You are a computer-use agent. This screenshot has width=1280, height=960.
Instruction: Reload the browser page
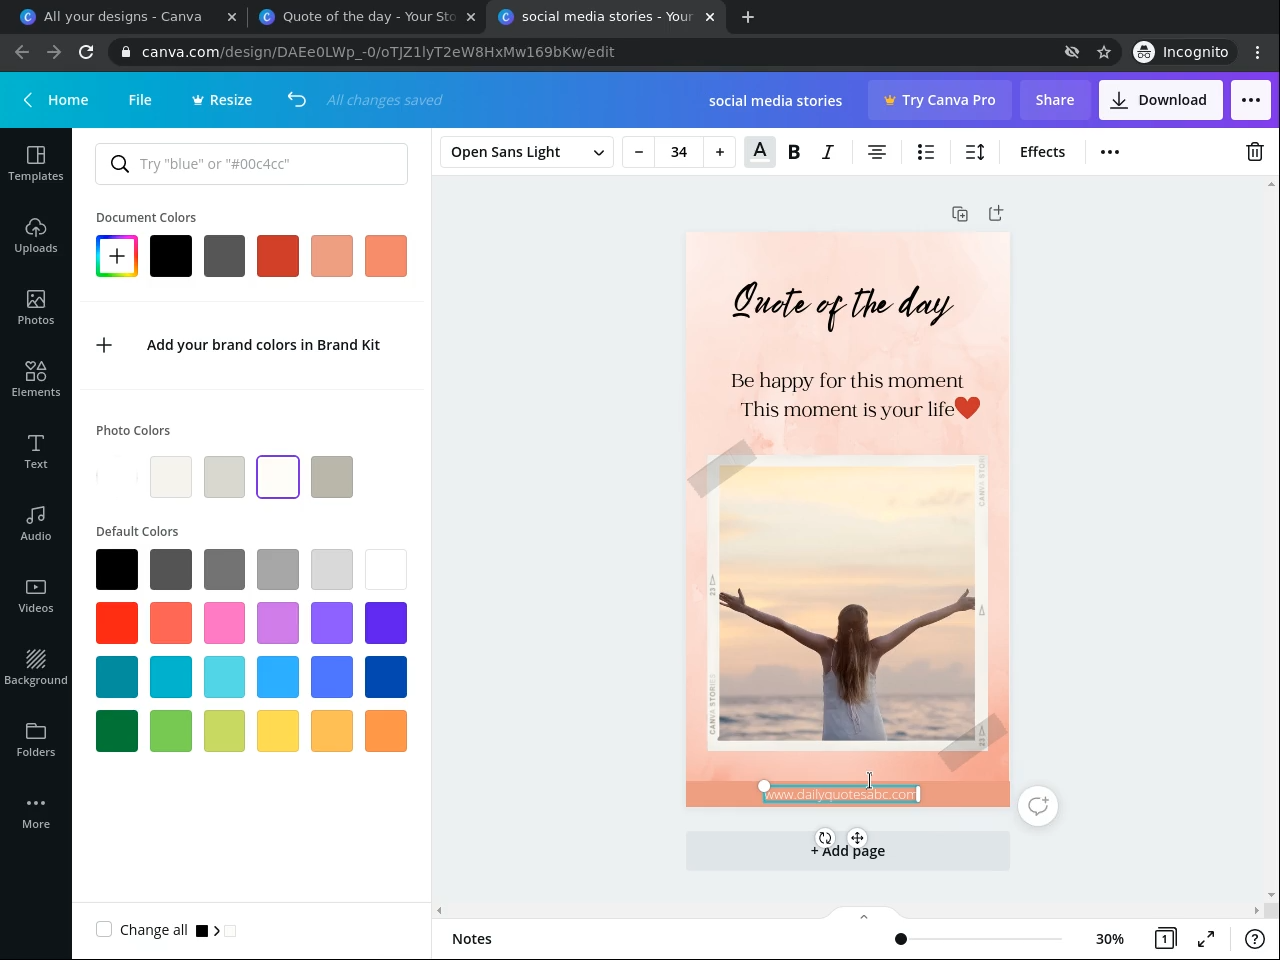click(x=86, y=52)
